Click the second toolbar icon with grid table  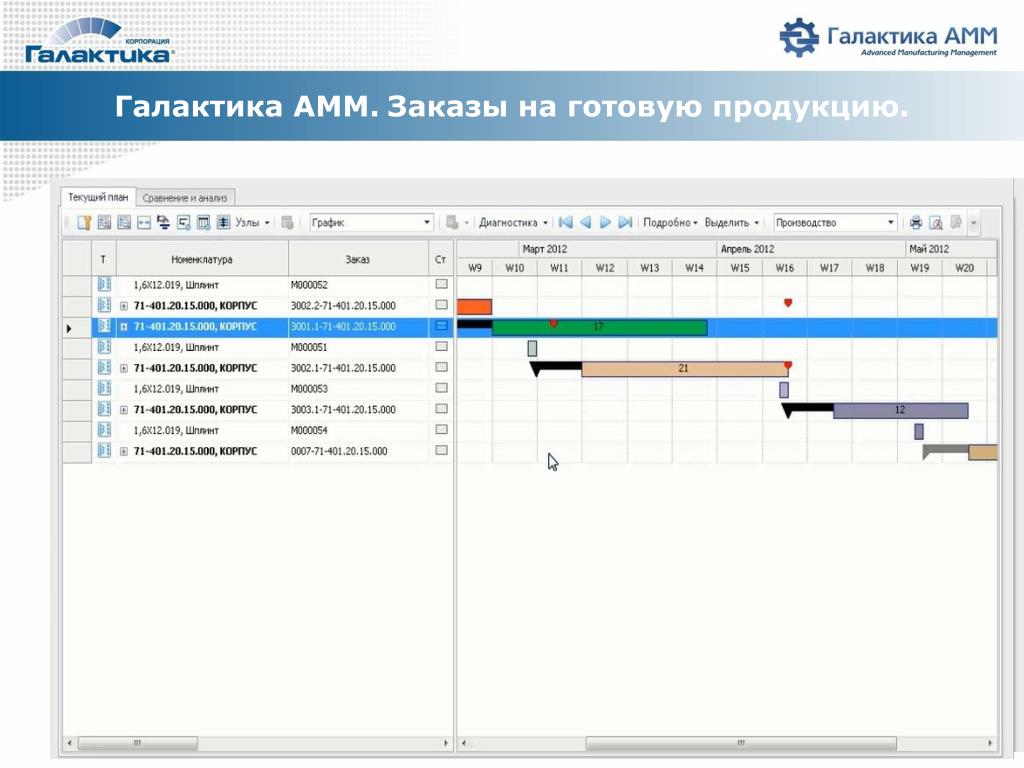pos(104,223)
